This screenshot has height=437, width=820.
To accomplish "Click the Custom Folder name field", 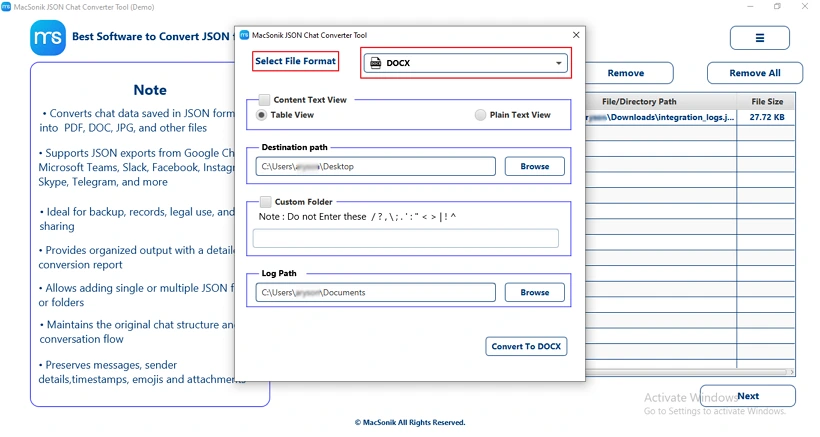I will click(x=406, y=238).
